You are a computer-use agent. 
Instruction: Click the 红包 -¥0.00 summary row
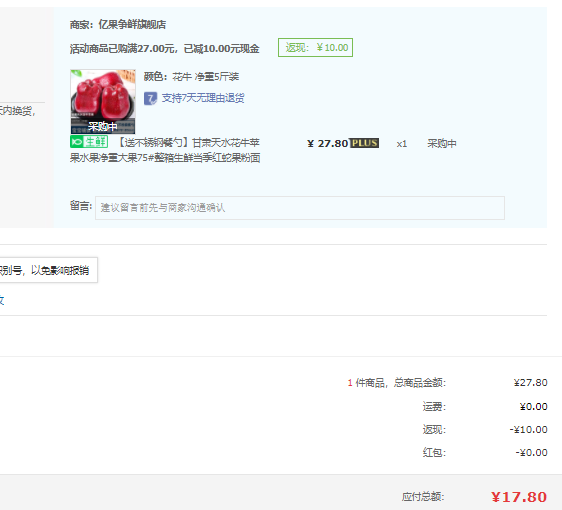pos(485,452)
